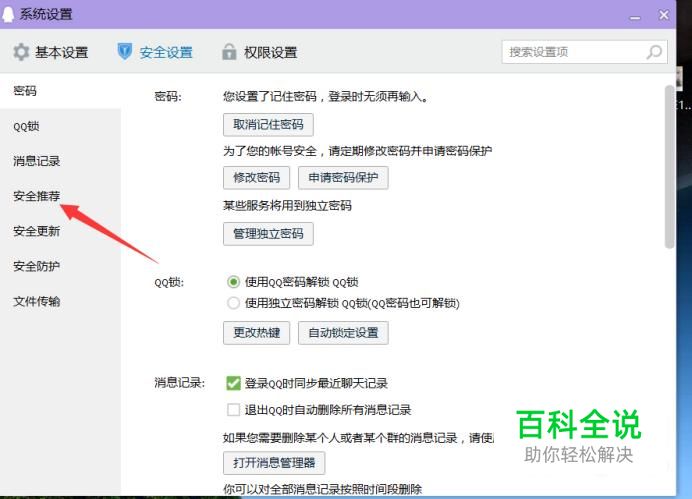692x499 pixels.
Task: Focus the 搜索设置项 search field
Action: coord(584,52)
